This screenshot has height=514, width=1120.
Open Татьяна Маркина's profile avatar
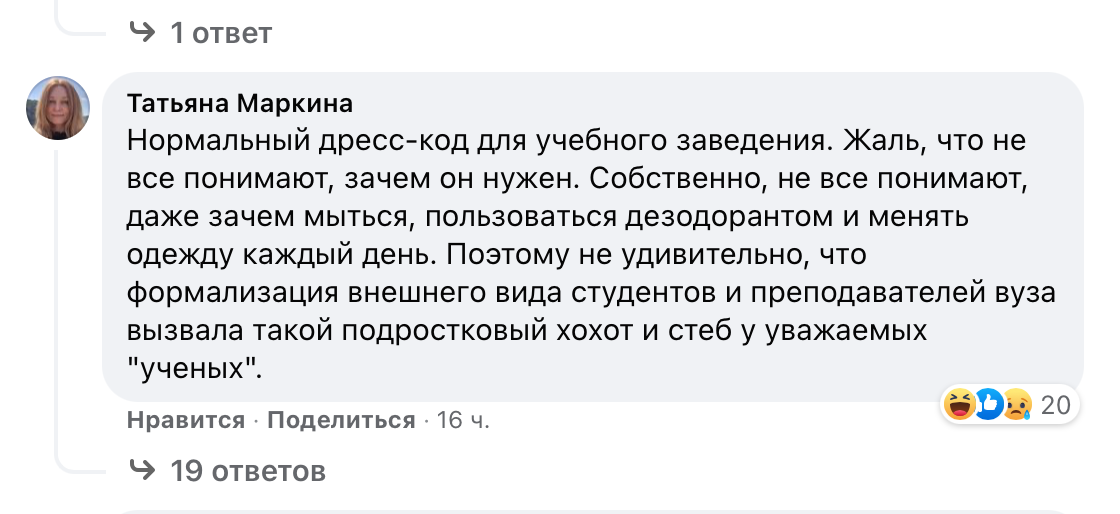(x=58, y=108)
